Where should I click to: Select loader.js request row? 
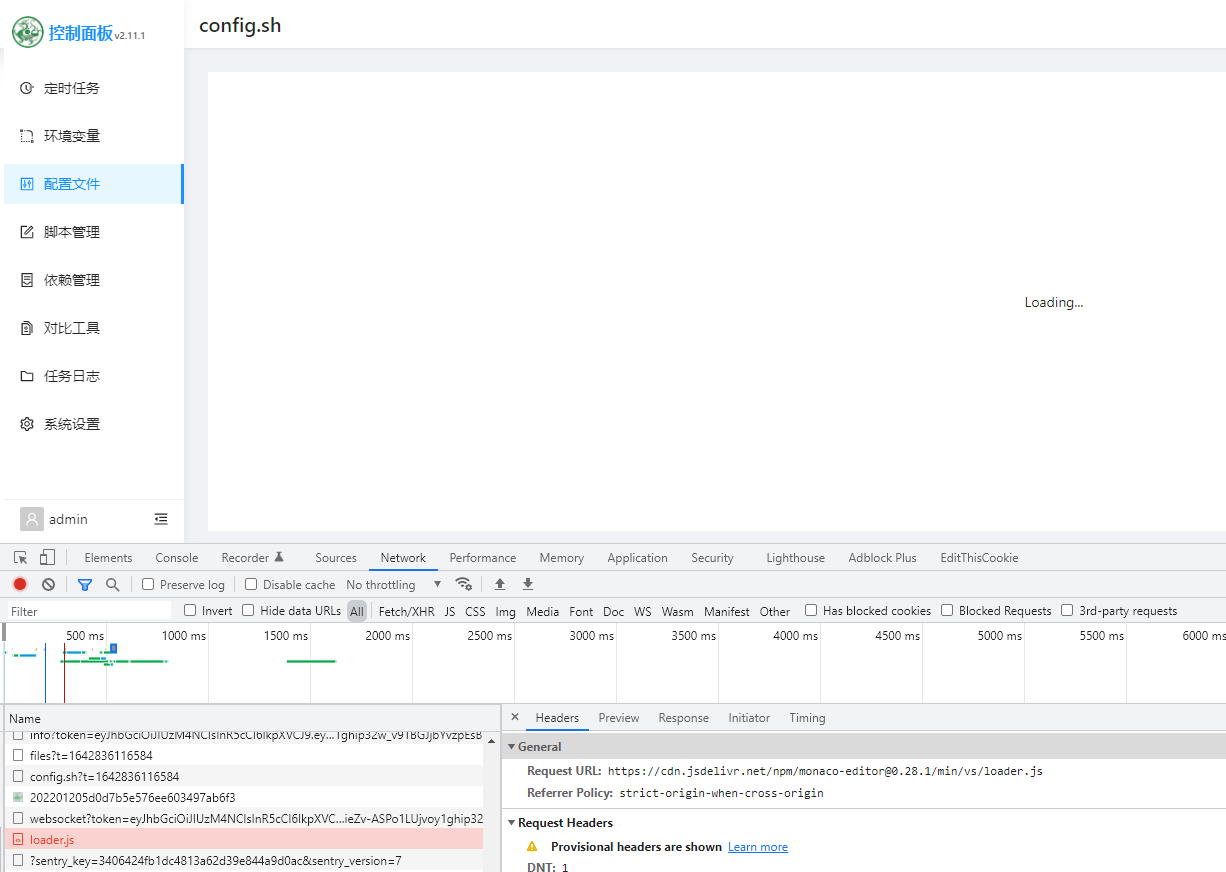pos(244,839)
